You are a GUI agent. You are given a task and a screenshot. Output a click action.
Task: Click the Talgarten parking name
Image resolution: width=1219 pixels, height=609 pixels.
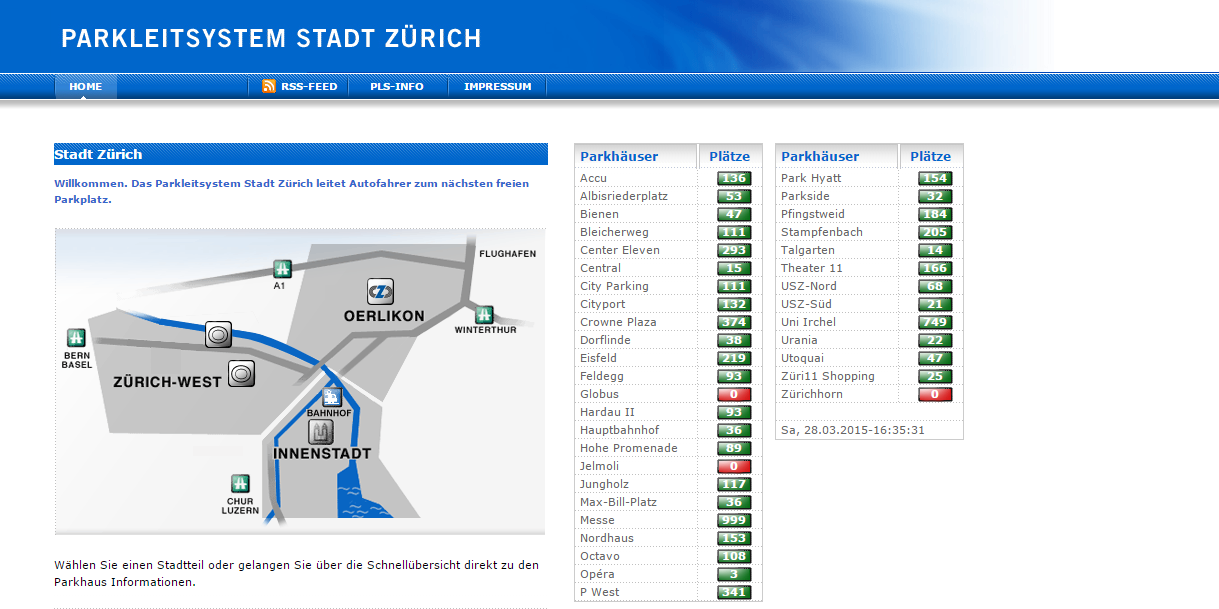point(807,250)
